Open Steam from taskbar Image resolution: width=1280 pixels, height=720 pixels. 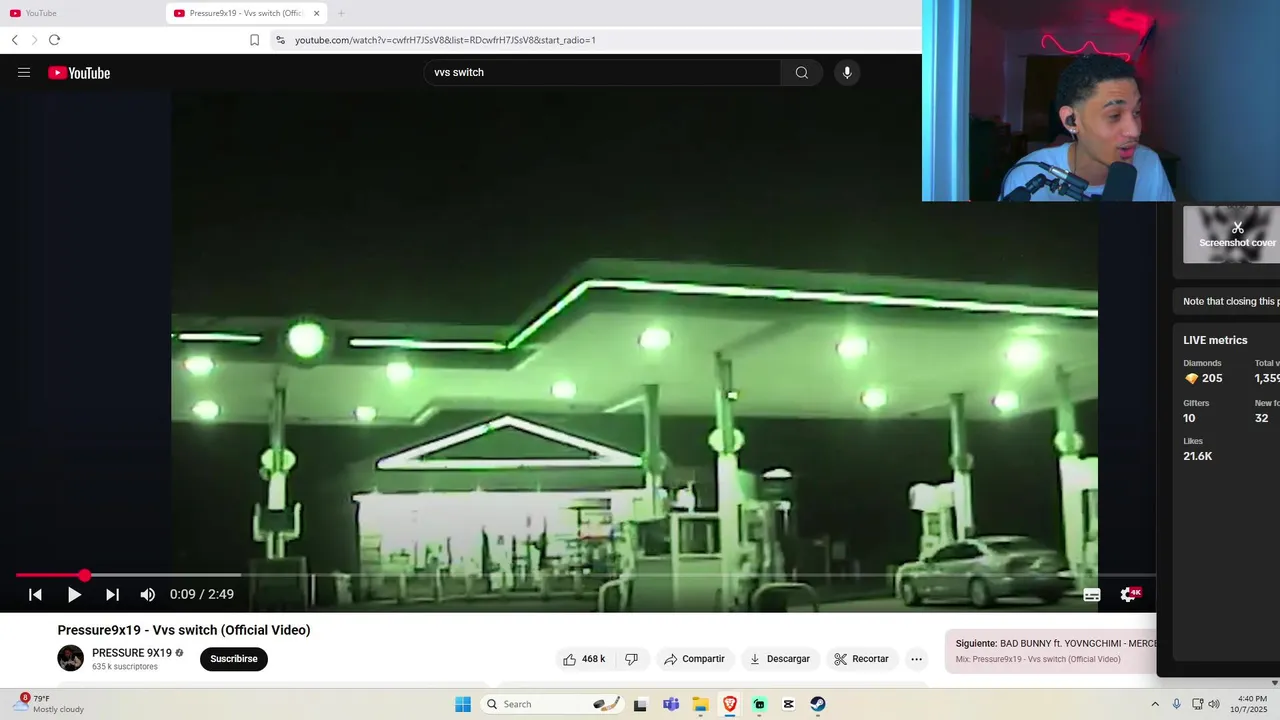pyautogui.click(x=818, y=704)
